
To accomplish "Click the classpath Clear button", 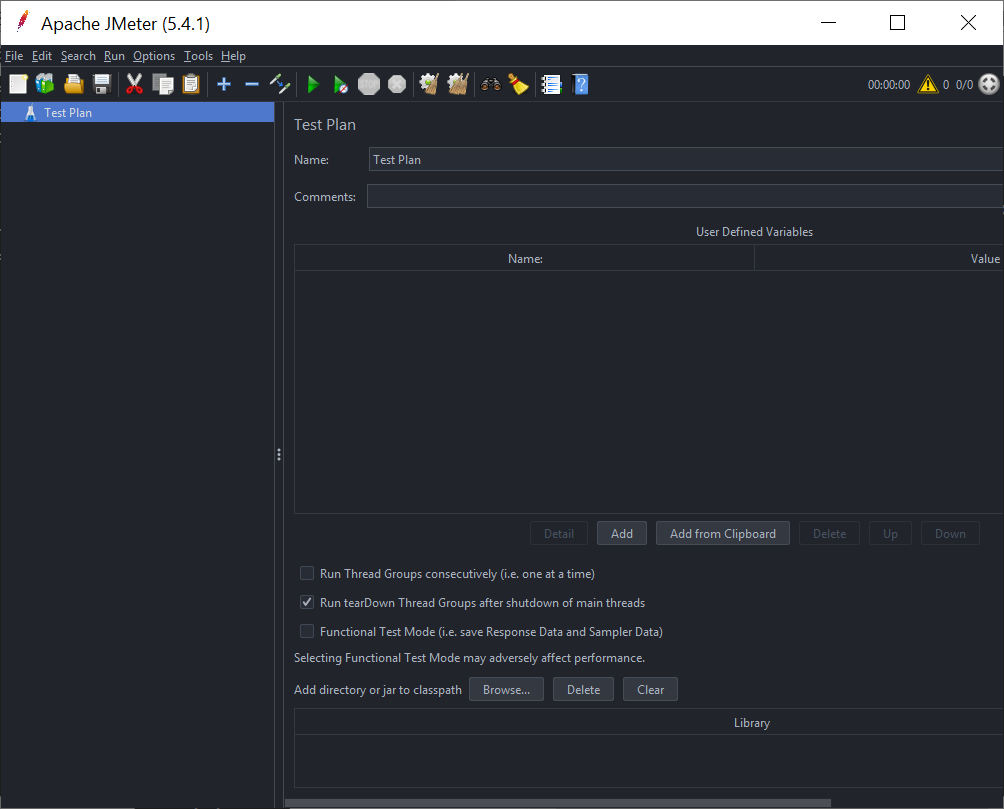I will pyautogui.click(x=651, y=689).
